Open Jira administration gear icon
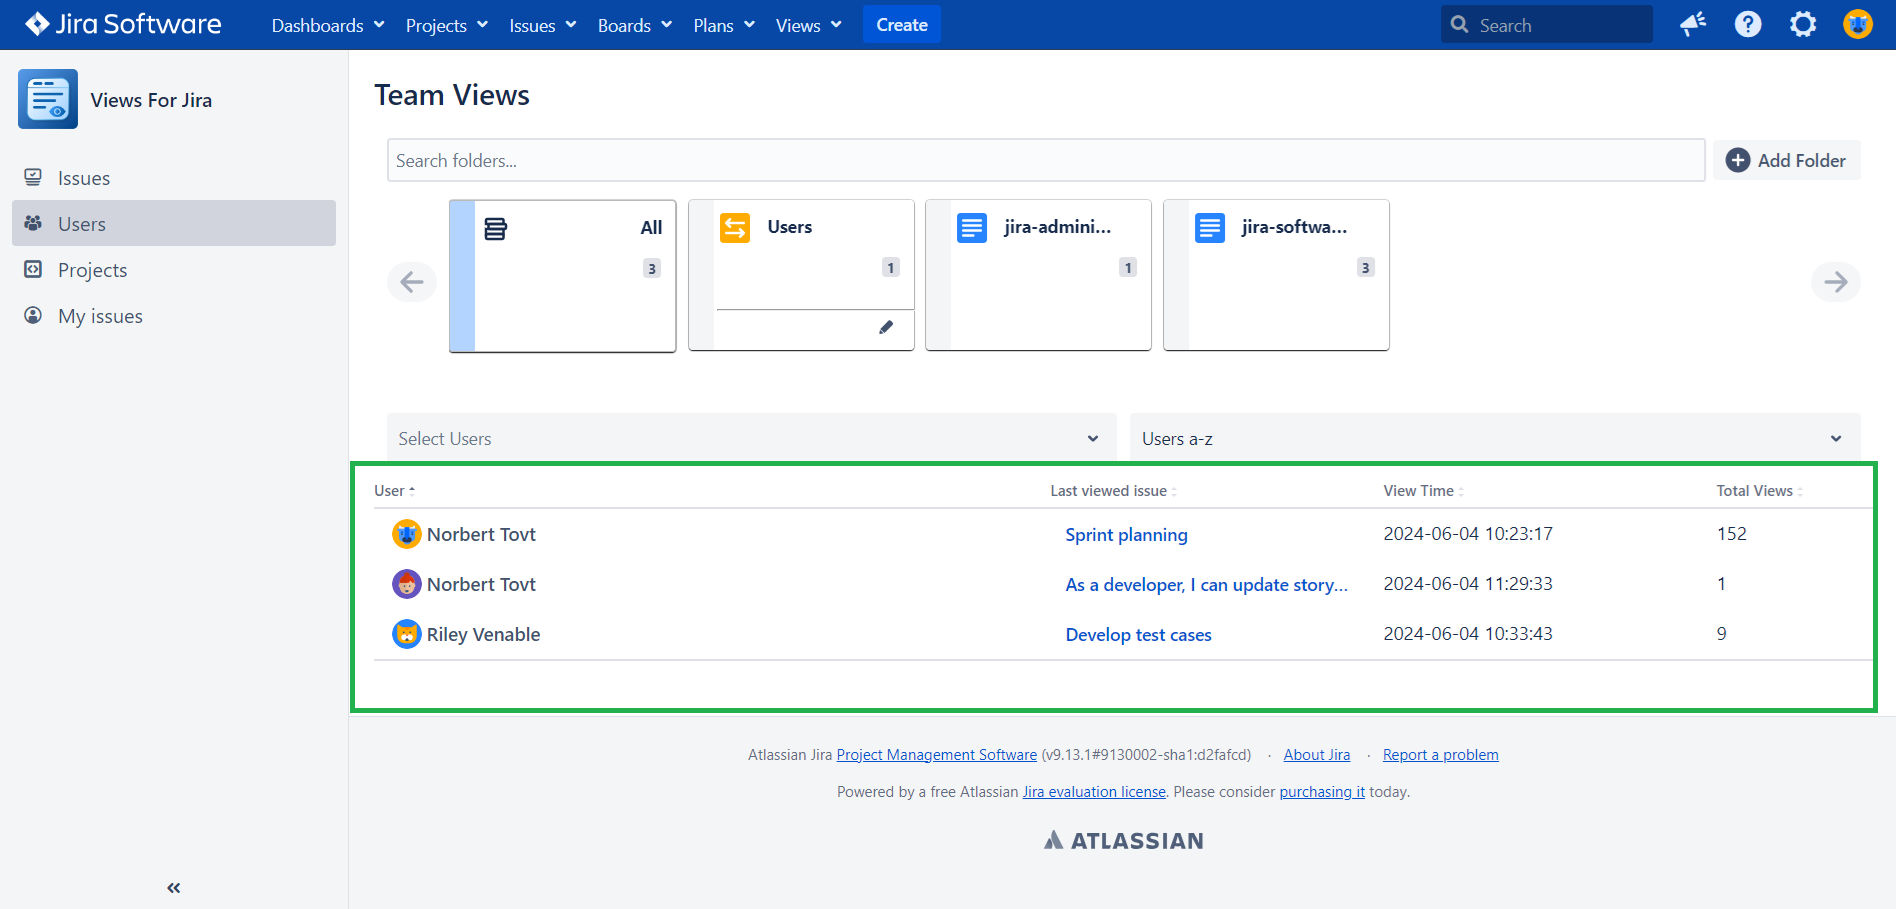The width and height of the screenshot is (1896, 909). coord(1802,25)
